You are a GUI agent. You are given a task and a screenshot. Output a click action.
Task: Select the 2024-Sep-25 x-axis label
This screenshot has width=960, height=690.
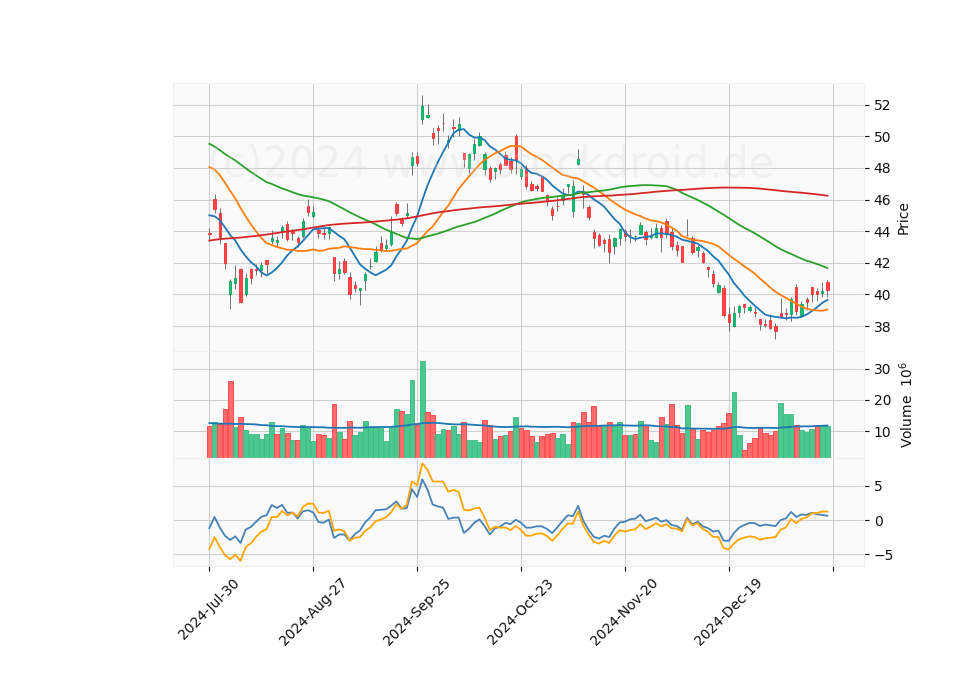click(416, 612)
